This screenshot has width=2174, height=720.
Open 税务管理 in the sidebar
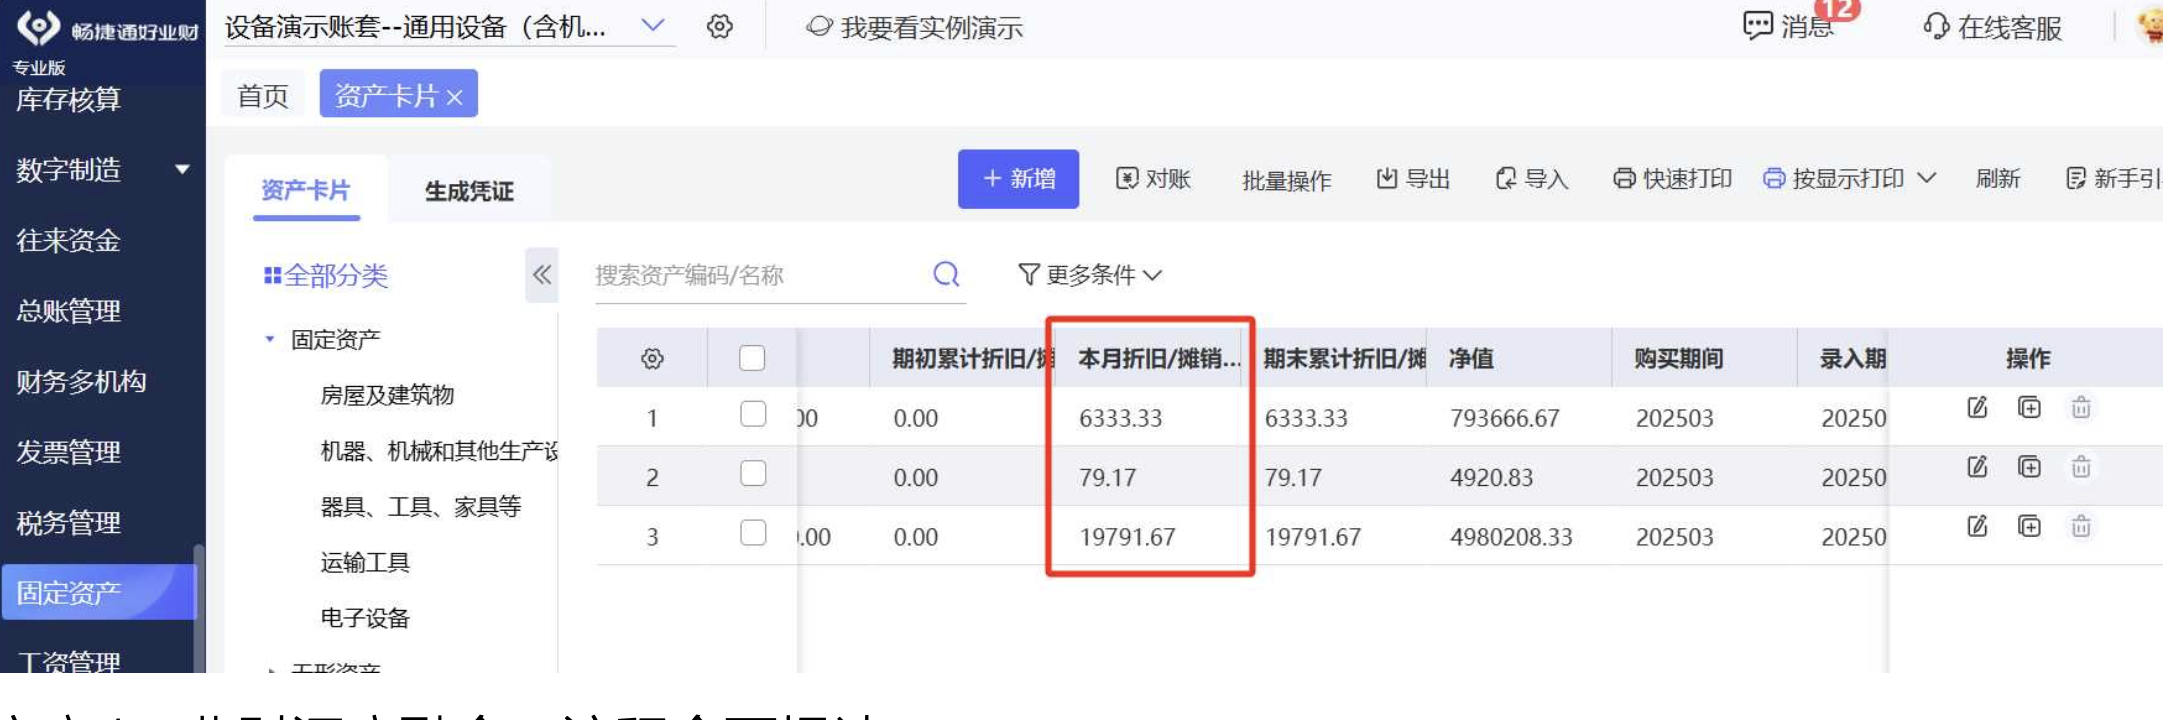click(x=68, y=523)
